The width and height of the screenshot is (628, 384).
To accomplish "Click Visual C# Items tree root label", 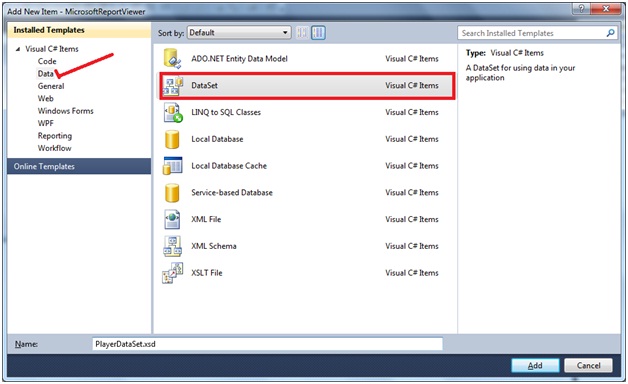I will [x=52, y=49].
